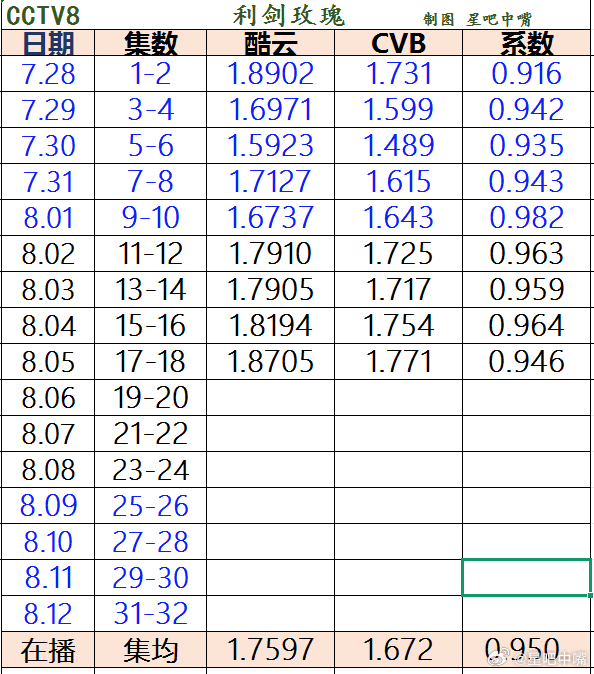Select coefficient value 0.982

(x=527, y=217)
